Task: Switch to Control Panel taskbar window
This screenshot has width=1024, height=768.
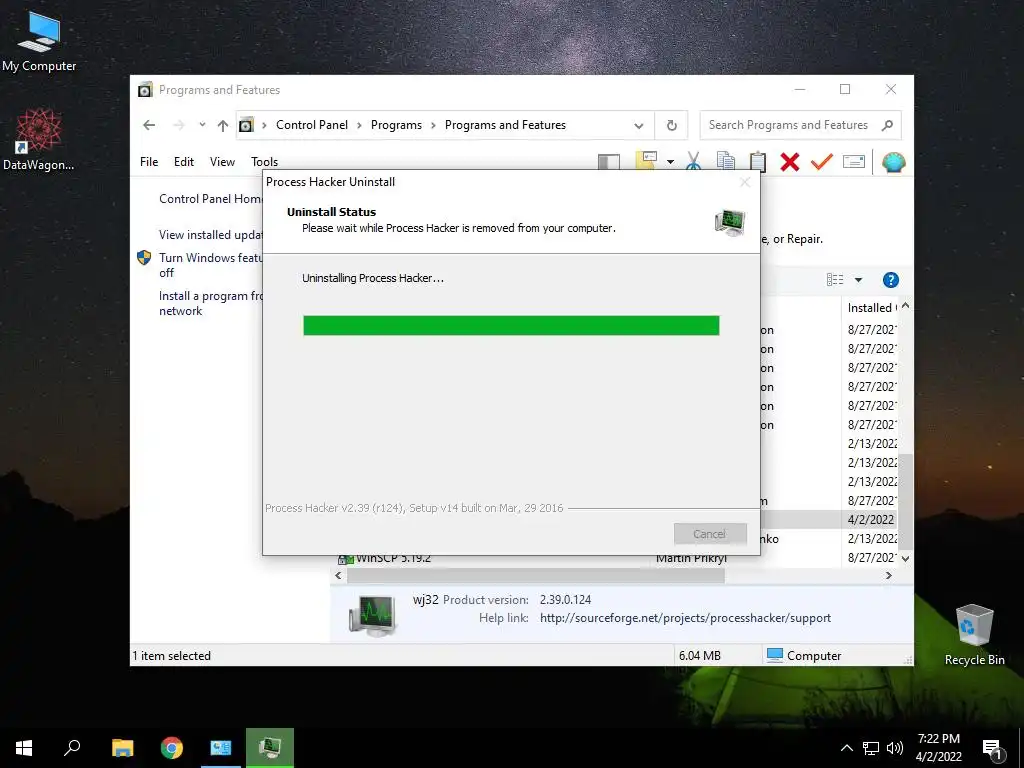Action: point(221,748)
